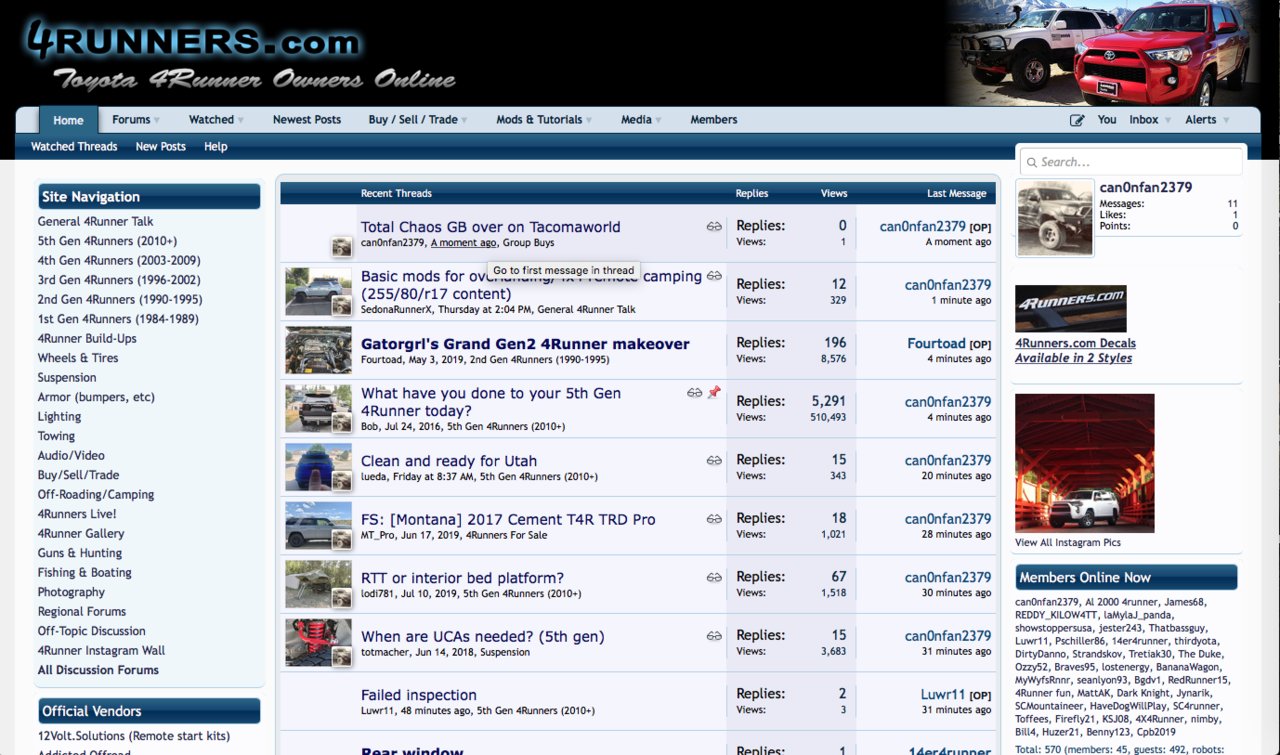Open the Members tab
The height and width of the screenshot is (755, 1280).
714,120
